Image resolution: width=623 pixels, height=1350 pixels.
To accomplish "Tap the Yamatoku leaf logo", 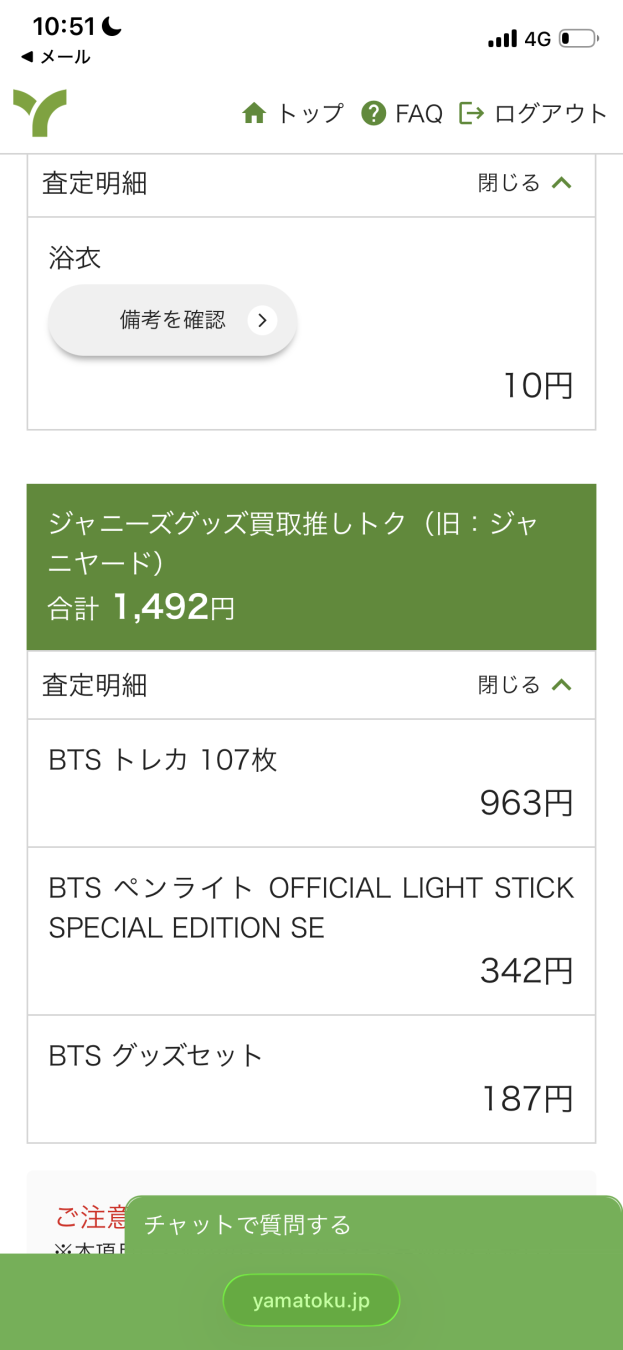I will [40, 113].
